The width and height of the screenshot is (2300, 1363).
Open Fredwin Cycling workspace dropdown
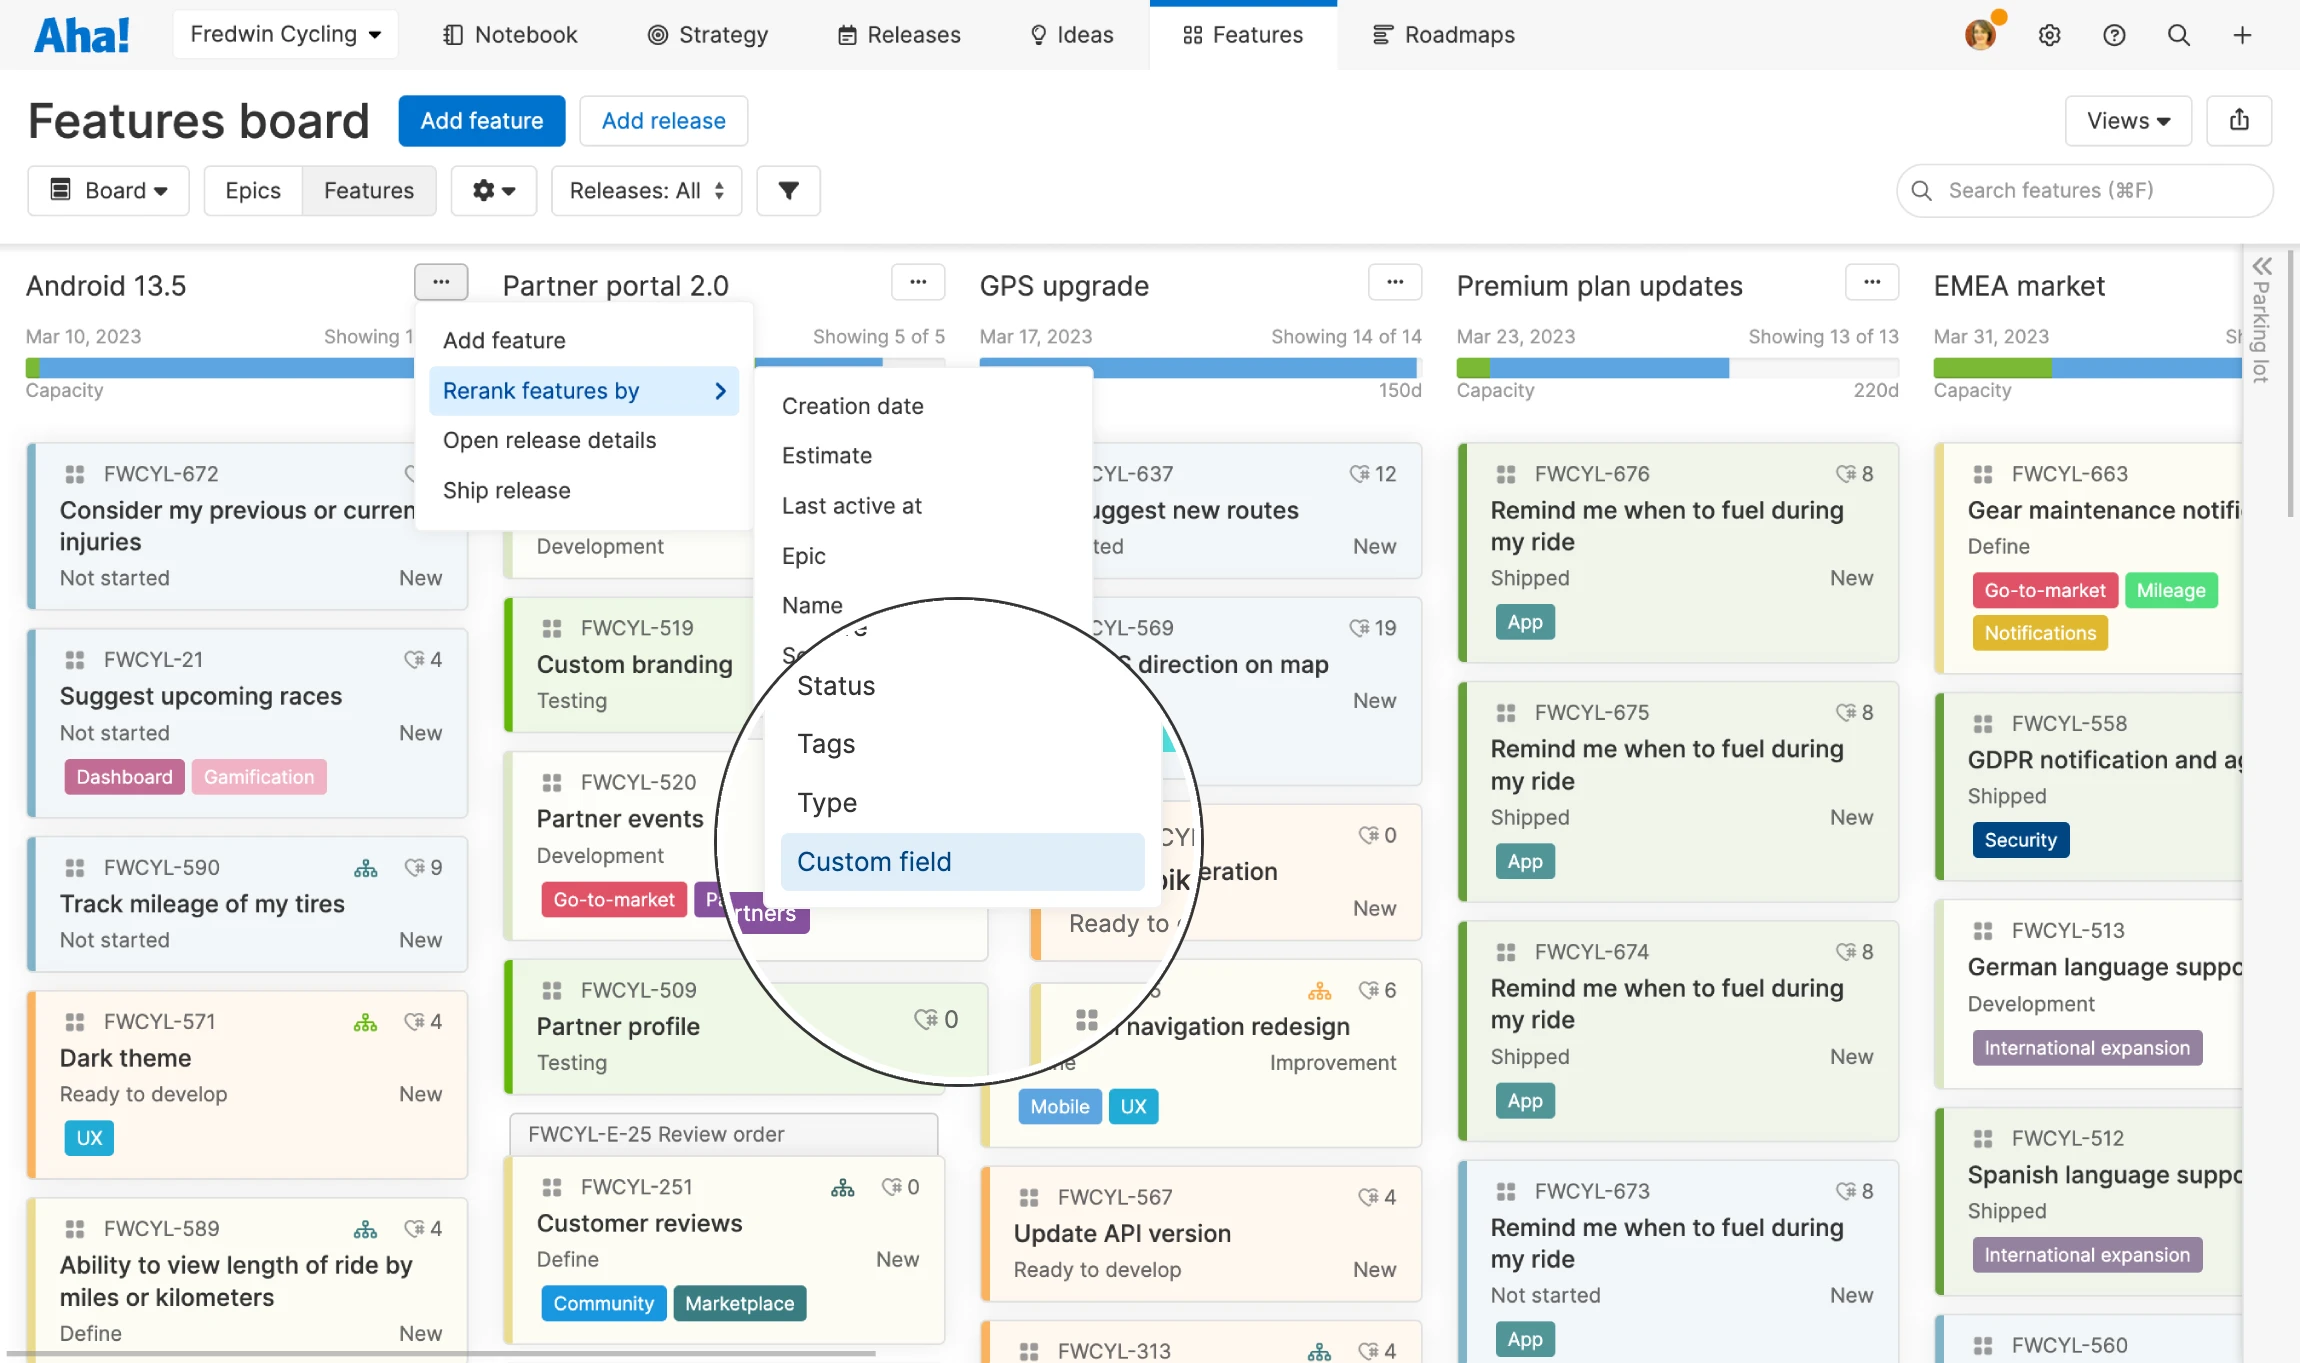click(x=285, y=35)
